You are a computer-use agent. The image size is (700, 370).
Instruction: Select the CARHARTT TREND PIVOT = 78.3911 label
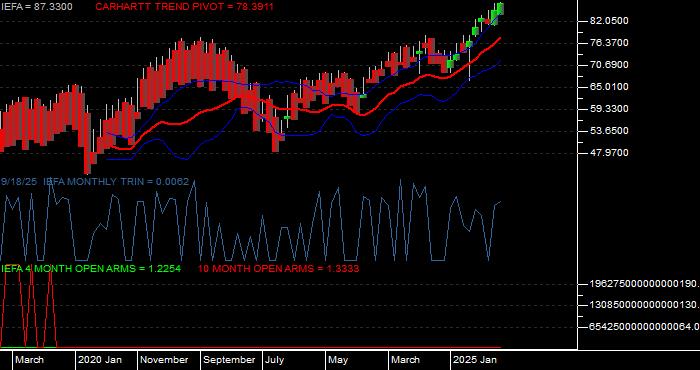click(x=184, y=6)
